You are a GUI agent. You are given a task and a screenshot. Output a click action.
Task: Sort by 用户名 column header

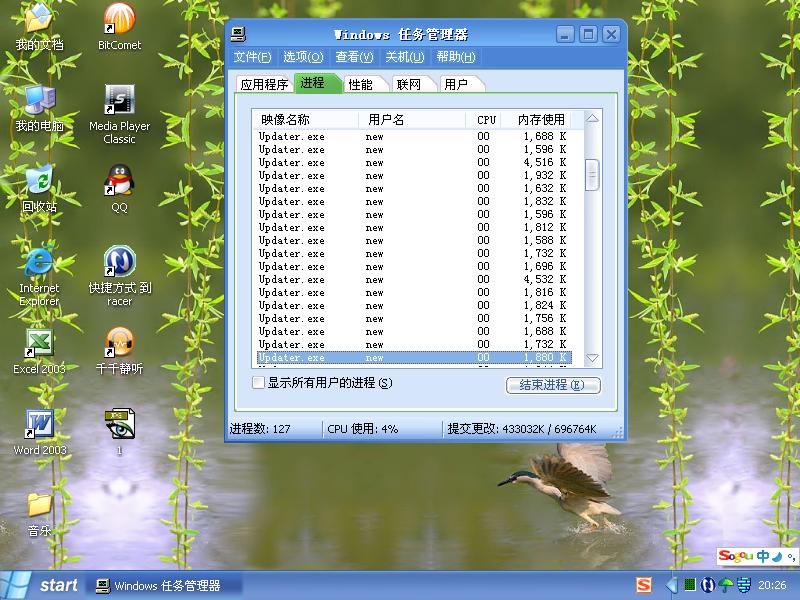[412, 120]
